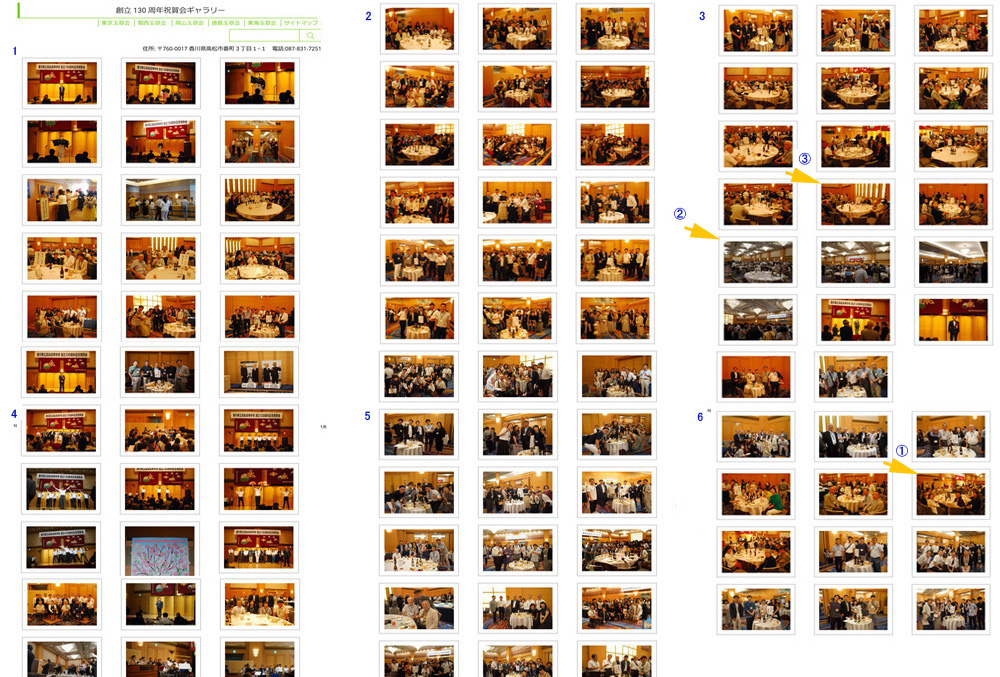Open the first thumbnail beside number 3

(757, 31)
